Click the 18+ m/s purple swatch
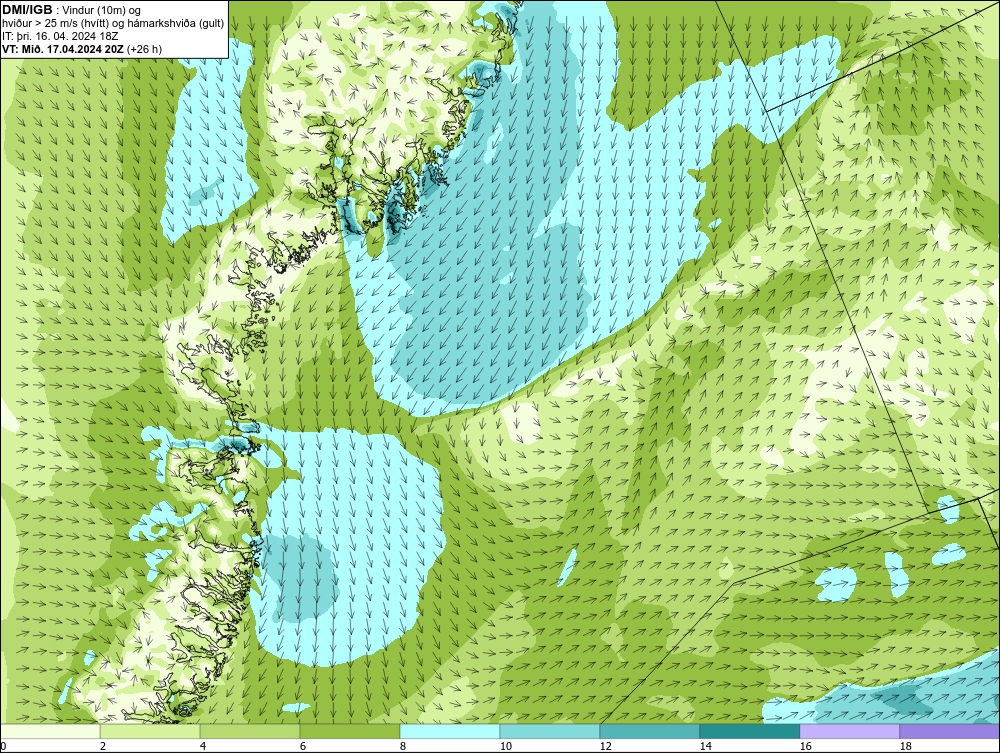 coord(950,731)
